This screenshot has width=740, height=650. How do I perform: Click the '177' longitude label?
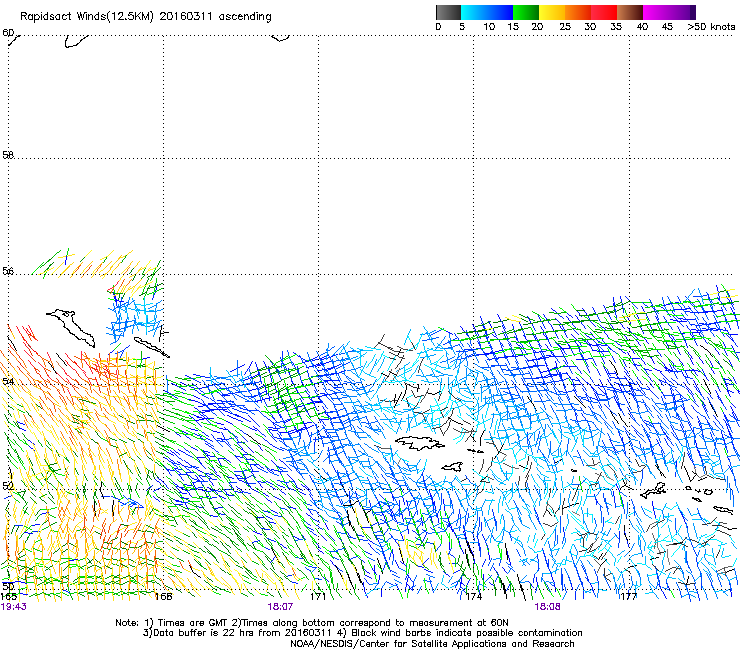click(x=629, y=597)
